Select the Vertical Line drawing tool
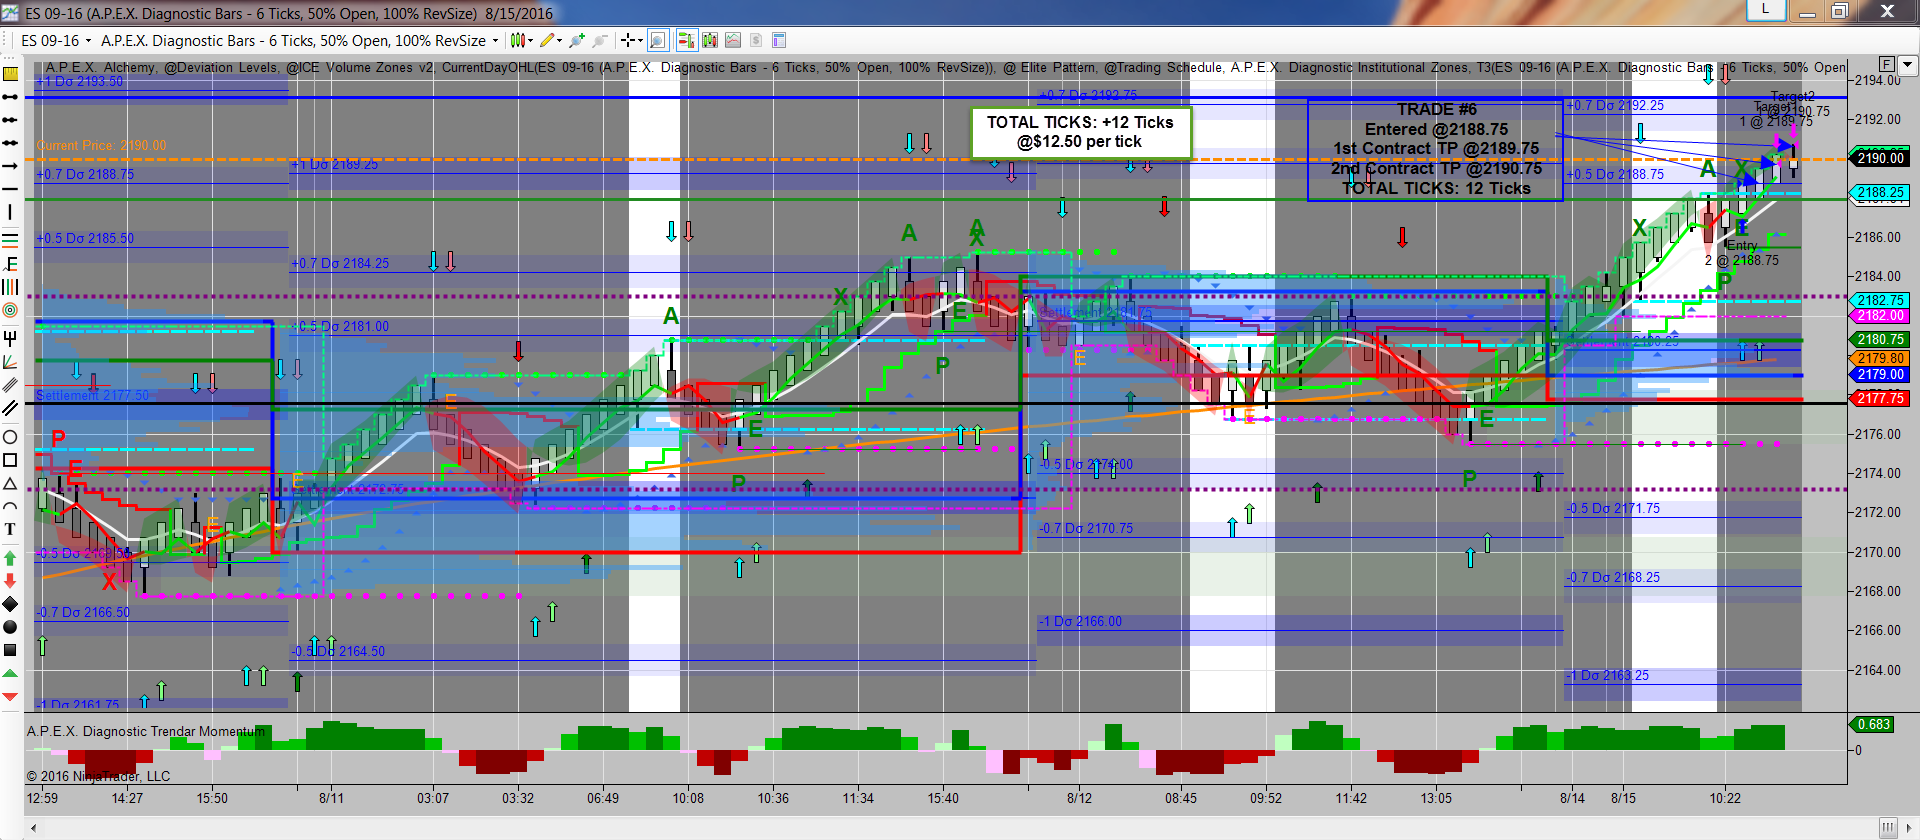 click(10, 212)
